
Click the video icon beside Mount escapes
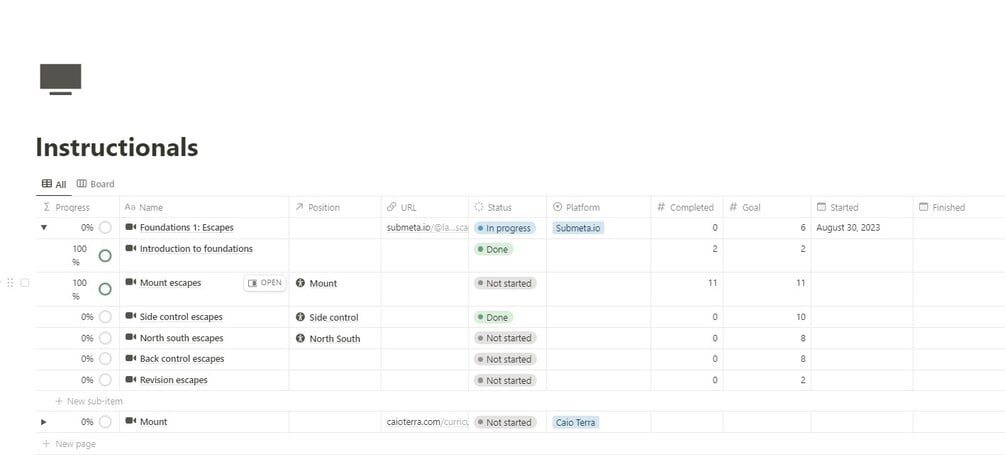[131, 283]
